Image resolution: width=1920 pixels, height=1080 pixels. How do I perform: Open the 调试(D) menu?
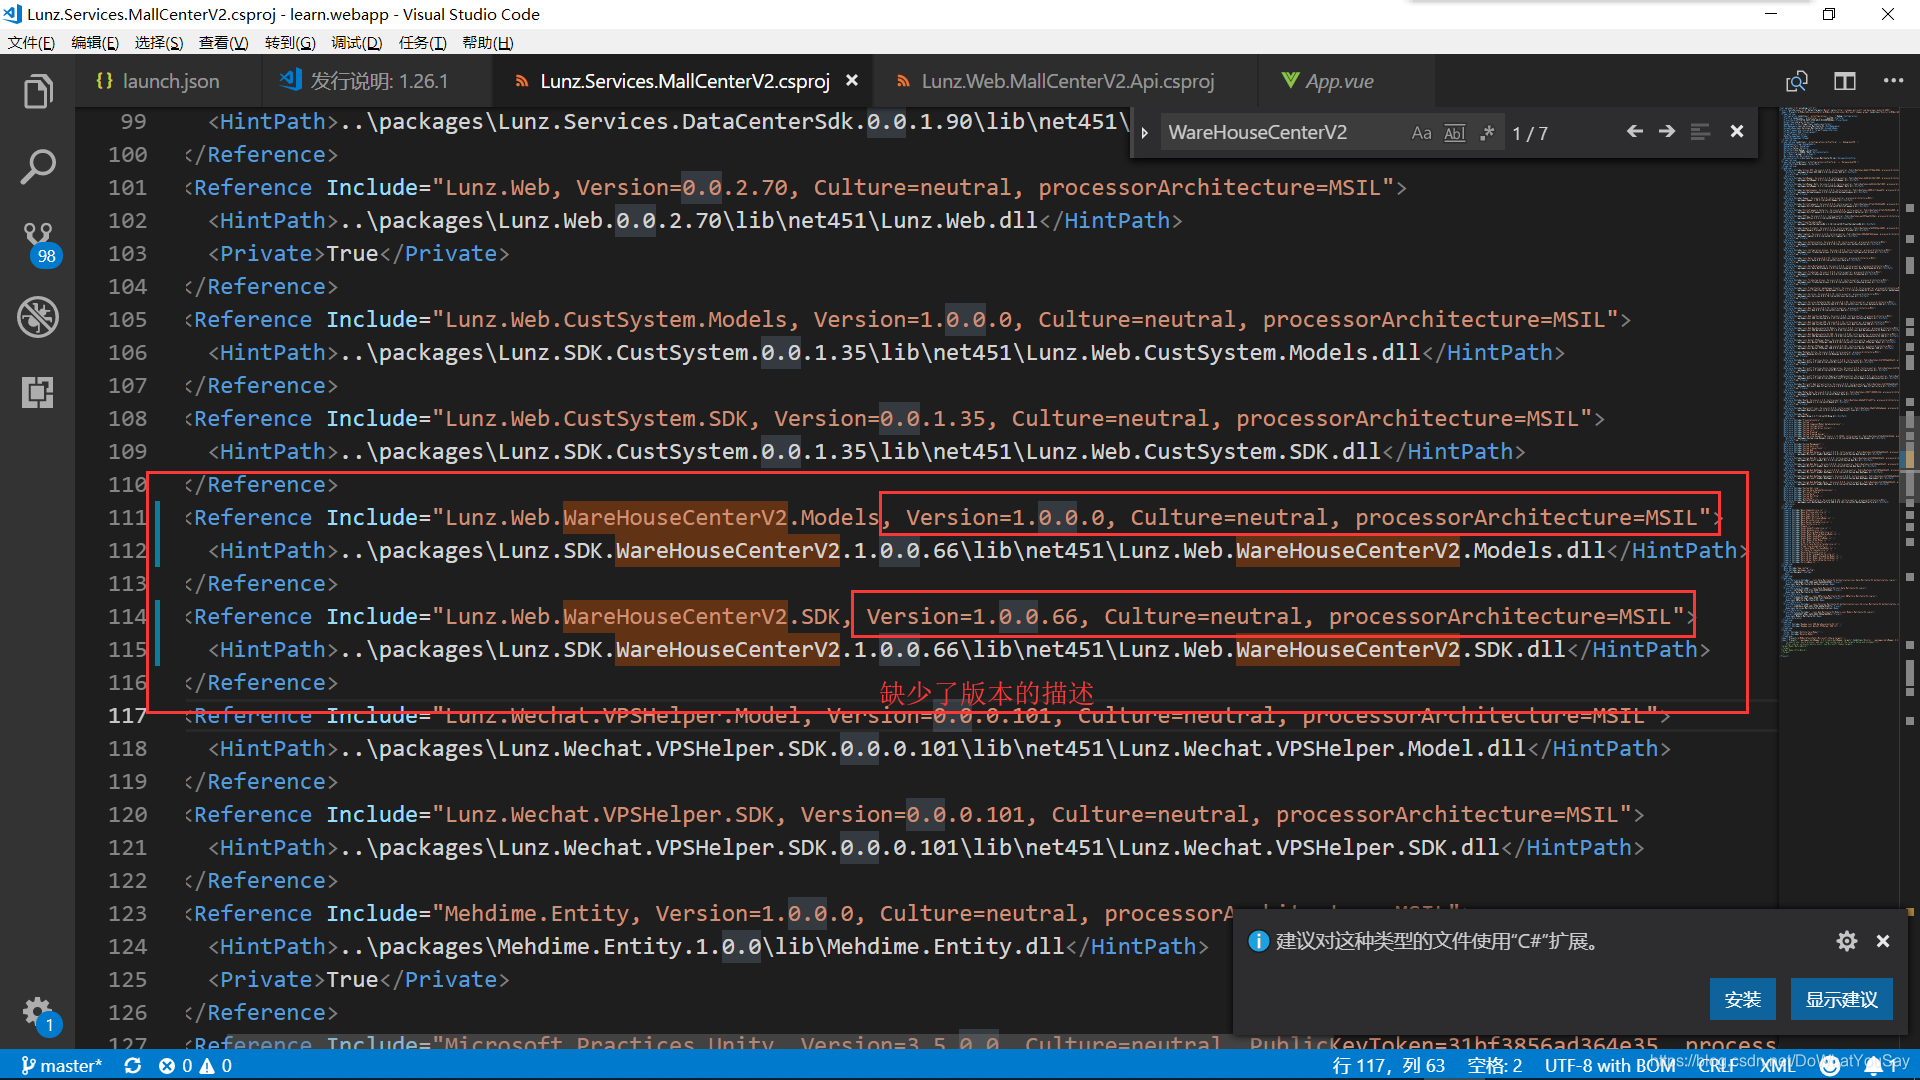pyautogui.click(x=357, y=43)
